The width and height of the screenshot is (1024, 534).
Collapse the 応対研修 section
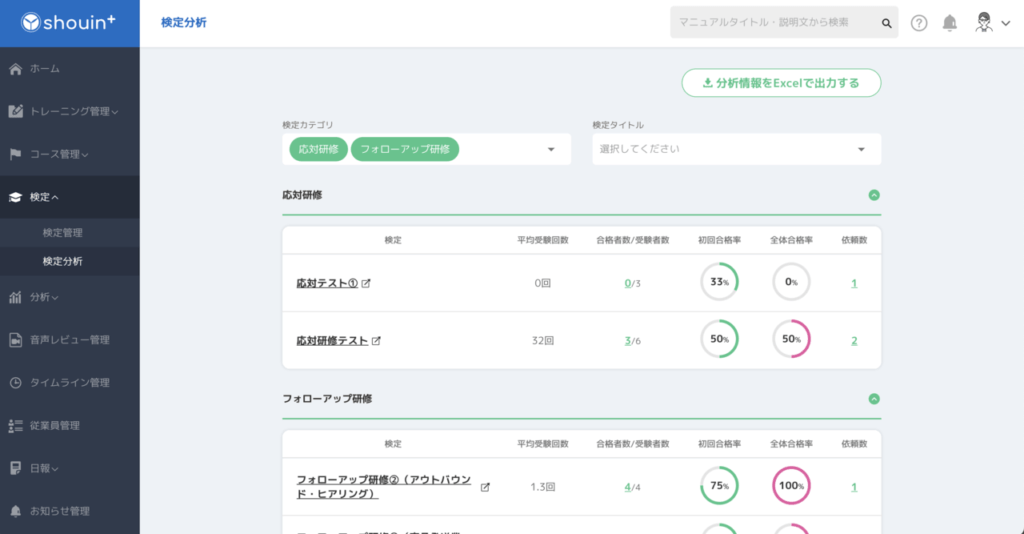[x=874, y=195]
